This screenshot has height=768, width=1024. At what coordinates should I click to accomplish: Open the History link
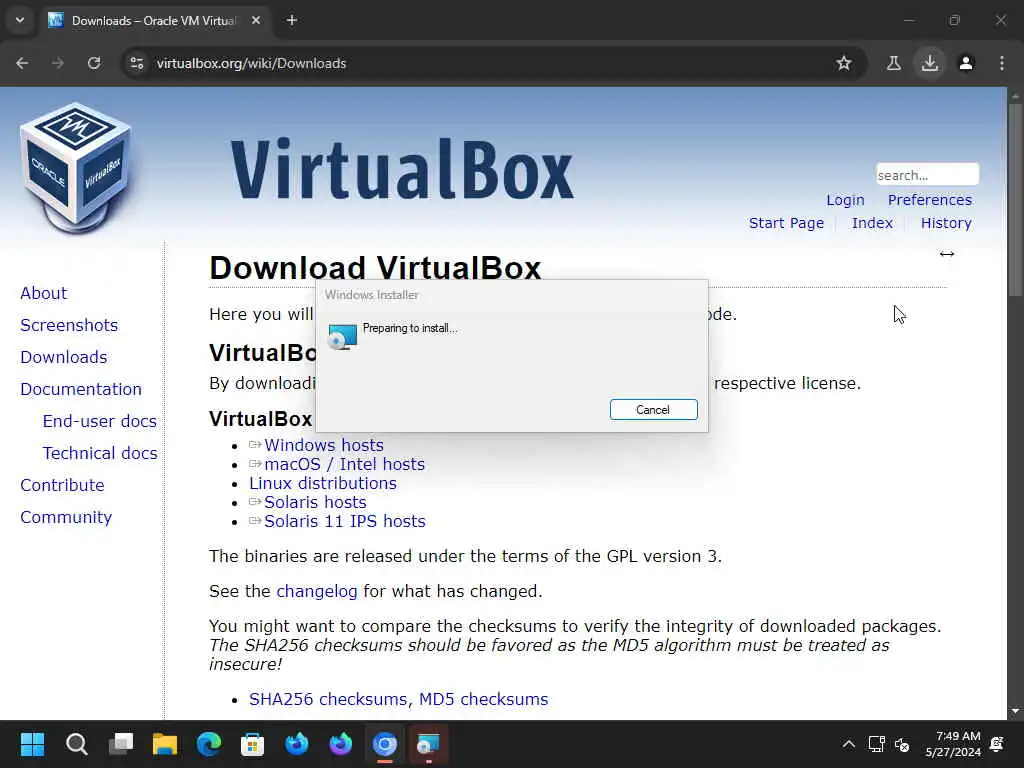pos(946,223)
